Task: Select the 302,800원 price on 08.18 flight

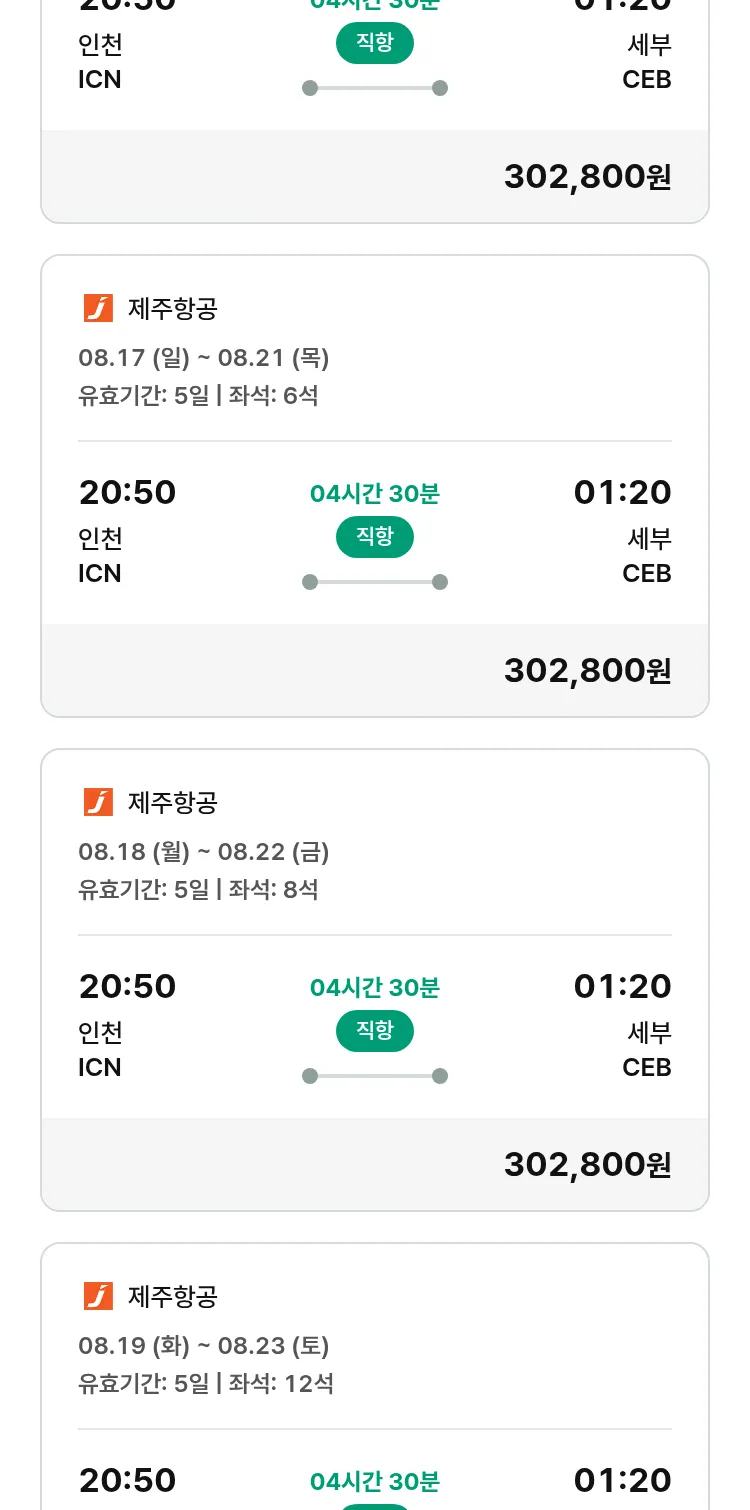Action: (587, 1164)
